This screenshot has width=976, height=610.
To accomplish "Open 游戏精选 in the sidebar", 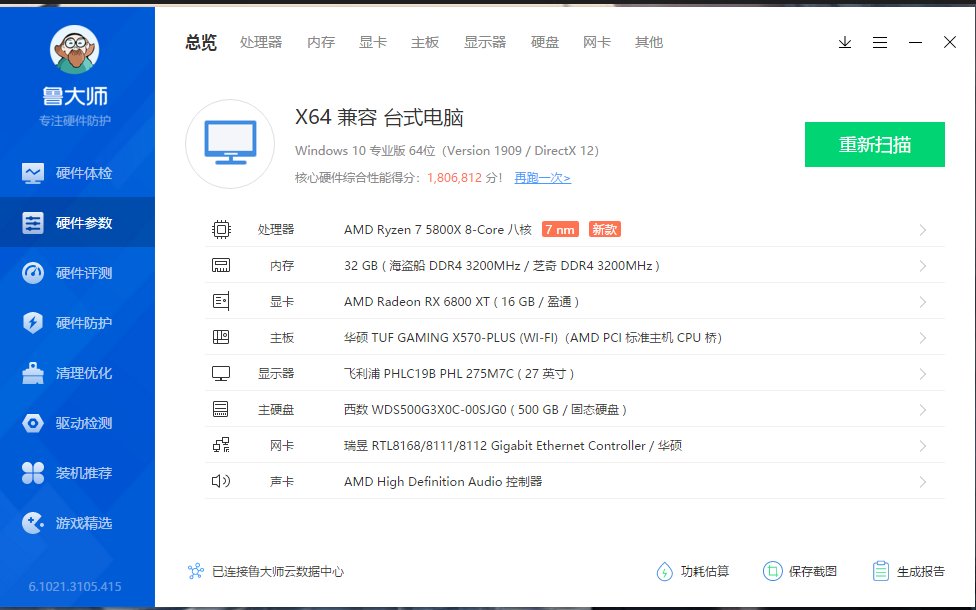I will 77,523.
